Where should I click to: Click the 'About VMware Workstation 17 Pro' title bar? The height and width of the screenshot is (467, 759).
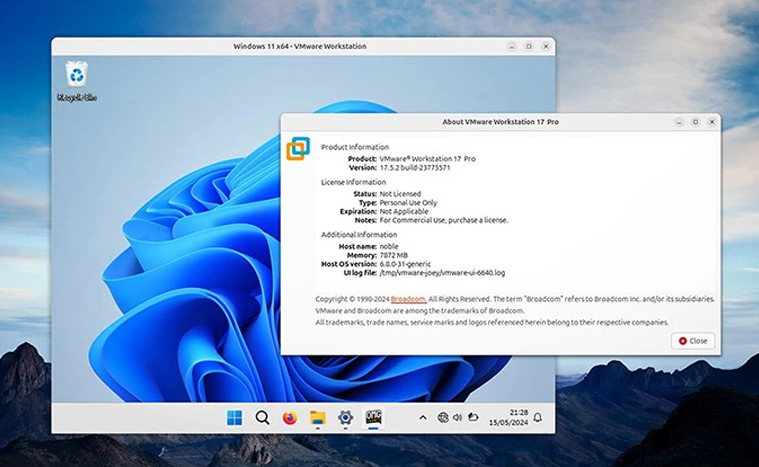(500, 122)
